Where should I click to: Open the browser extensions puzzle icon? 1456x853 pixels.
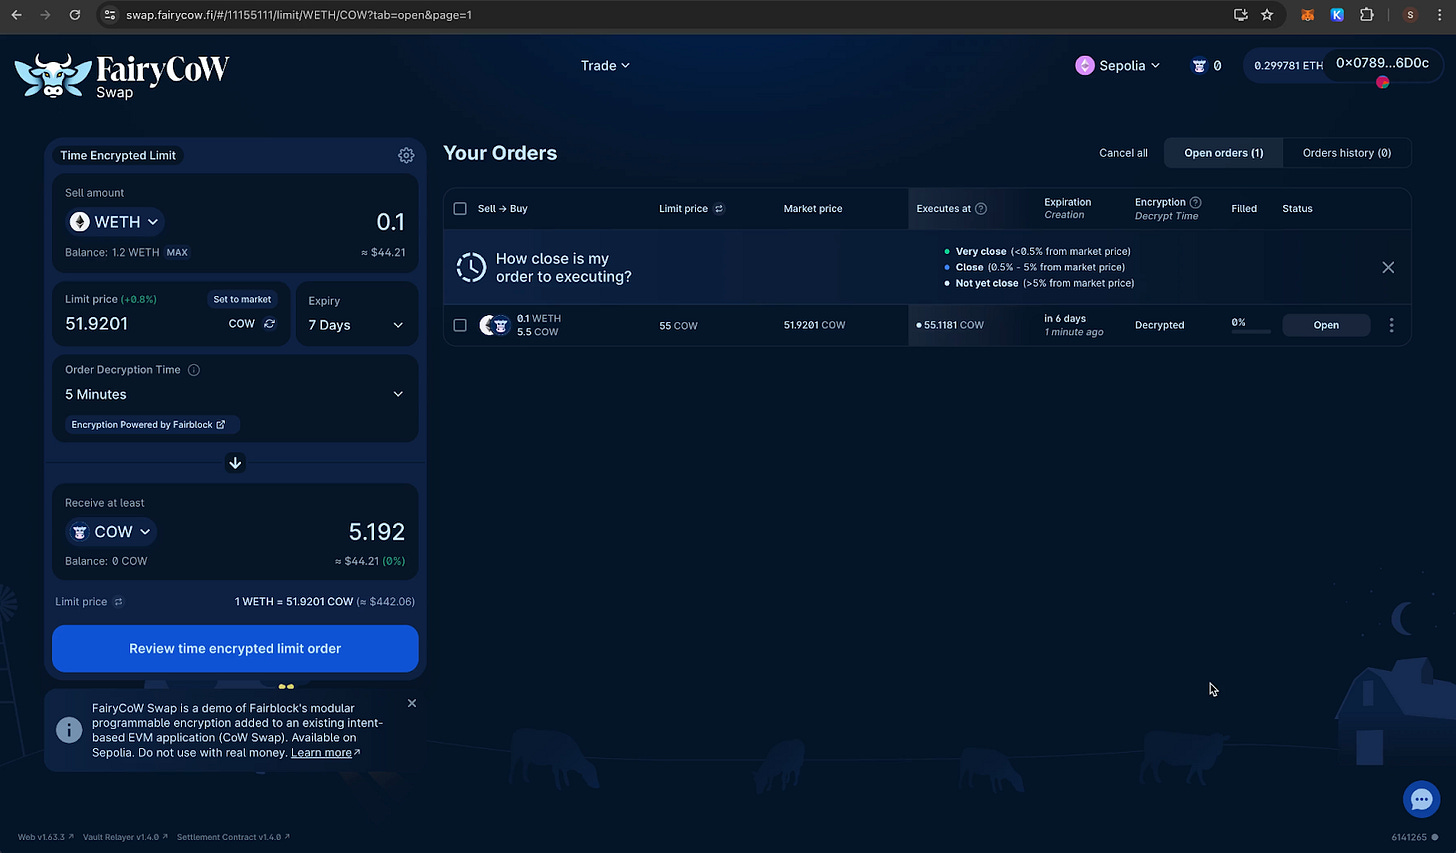click(1366, 15)
